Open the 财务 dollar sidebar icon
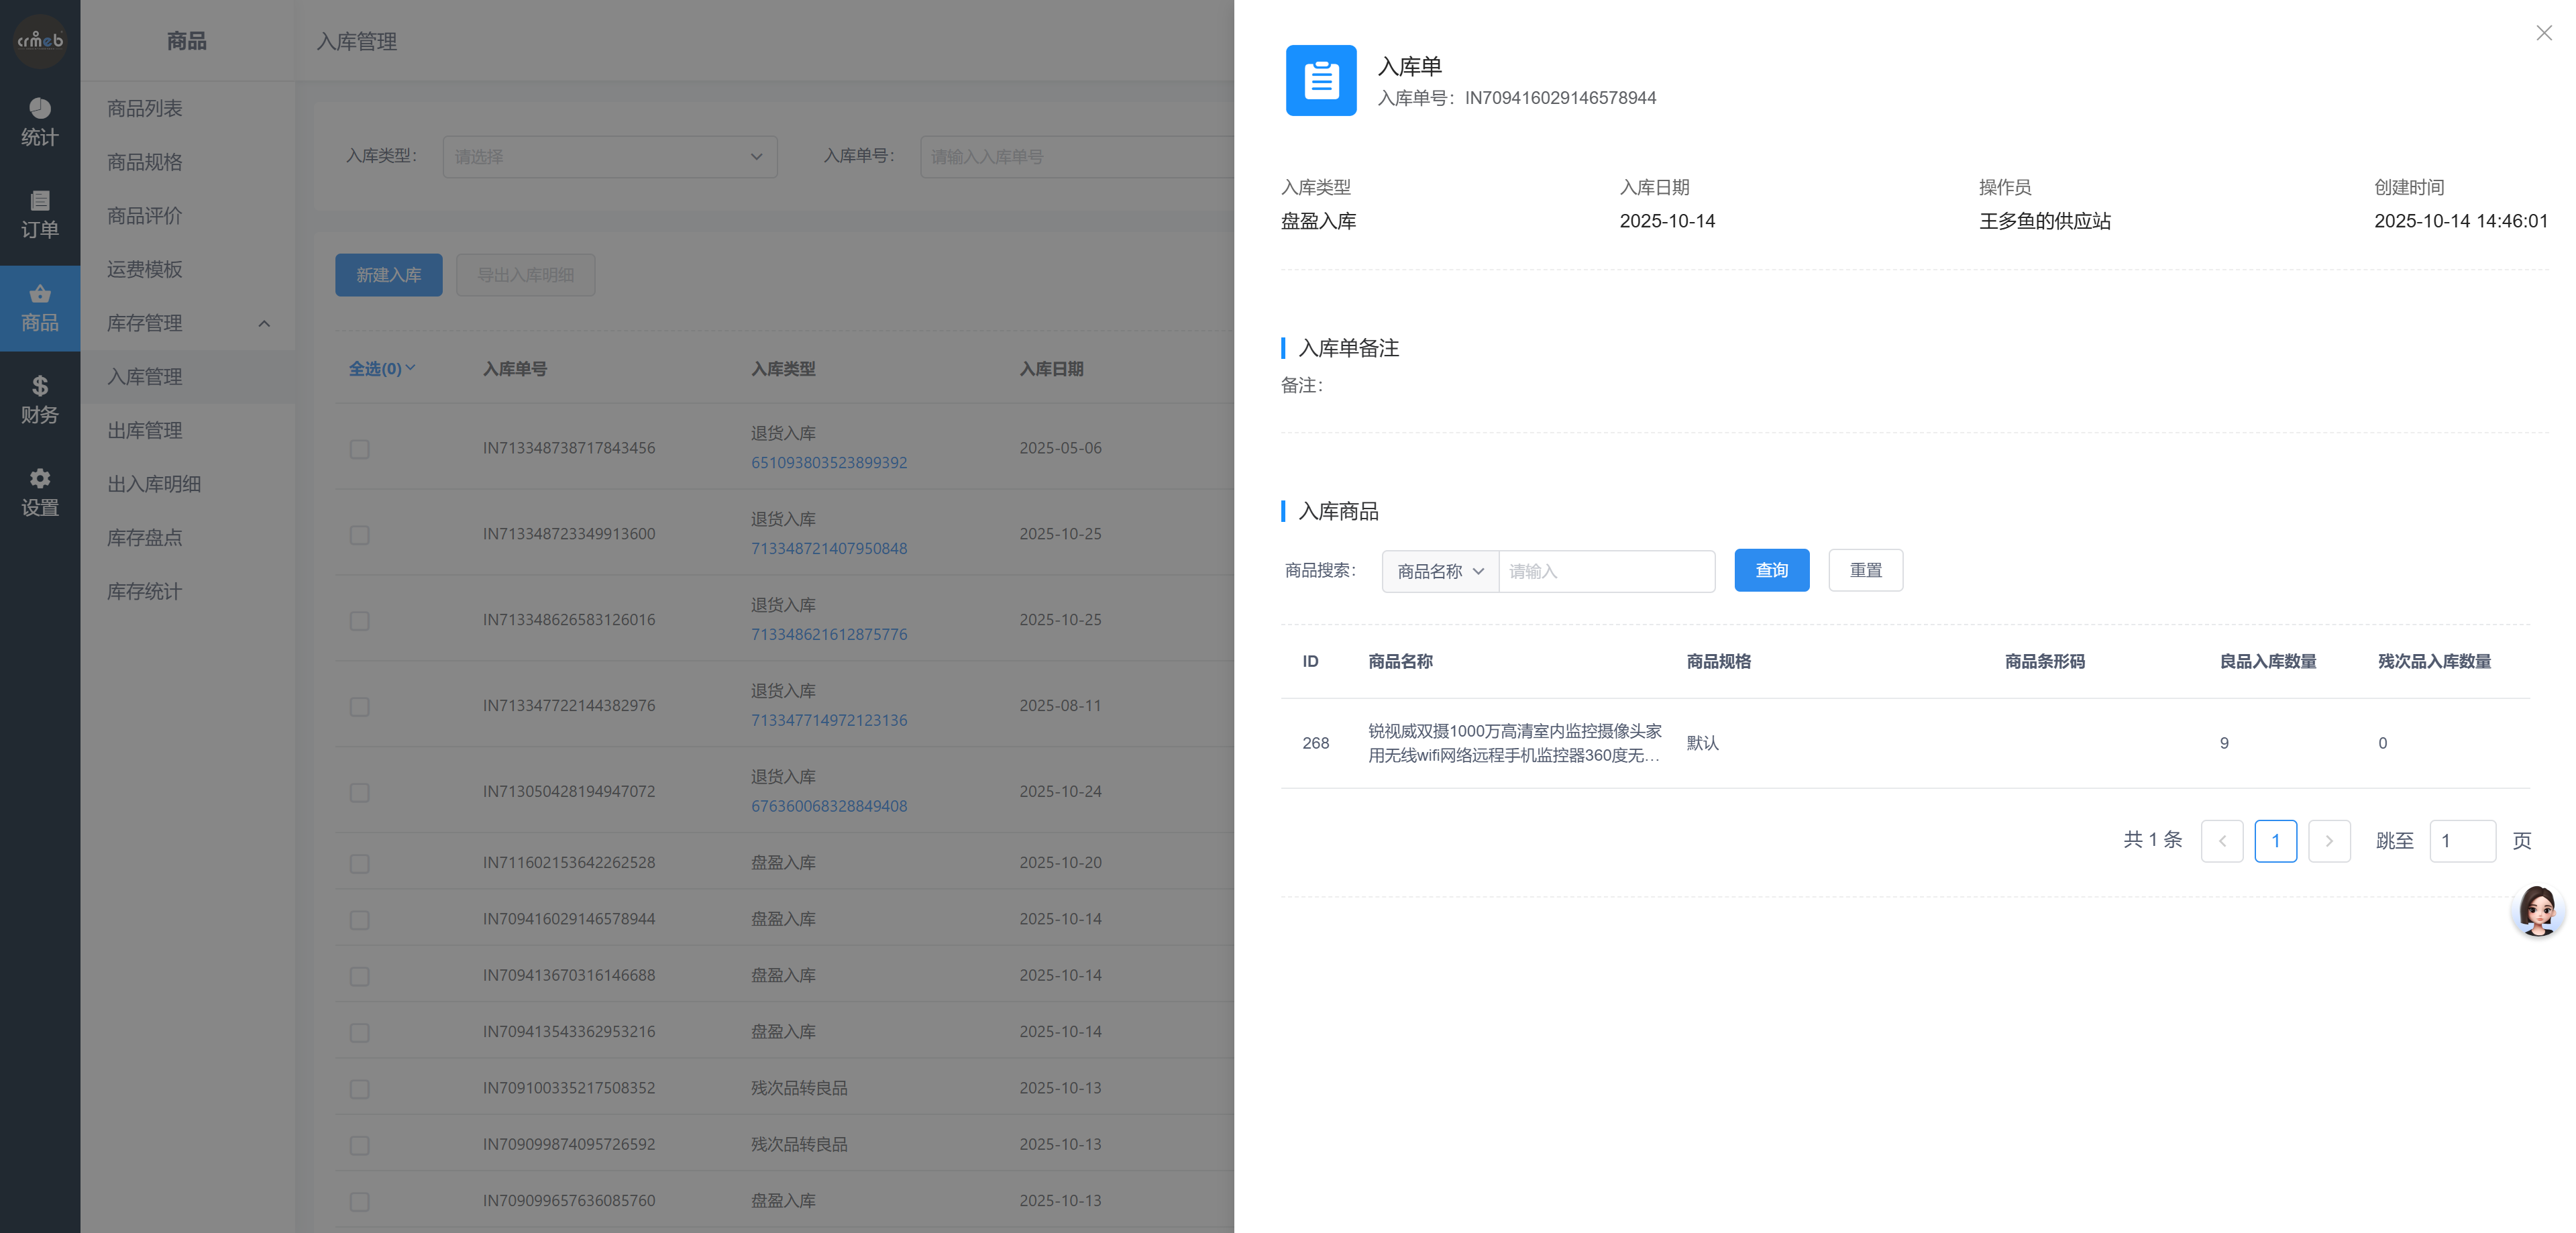 tap(40, 399)
